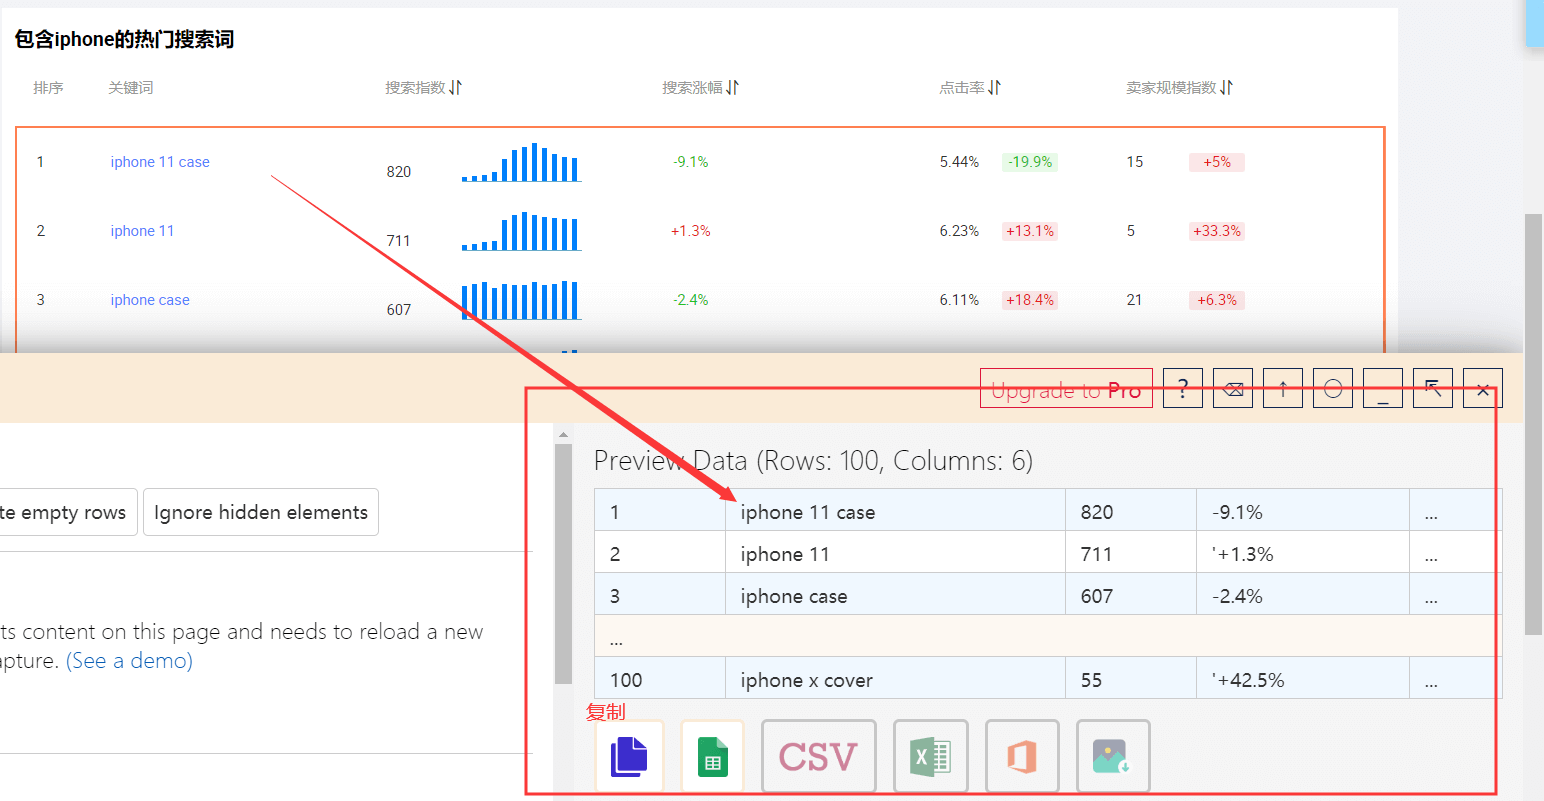The width and height of the screenshot is (1544, 801).
Task: Sort by 搜索涨幅 column arrows
Action: [732, 88]
